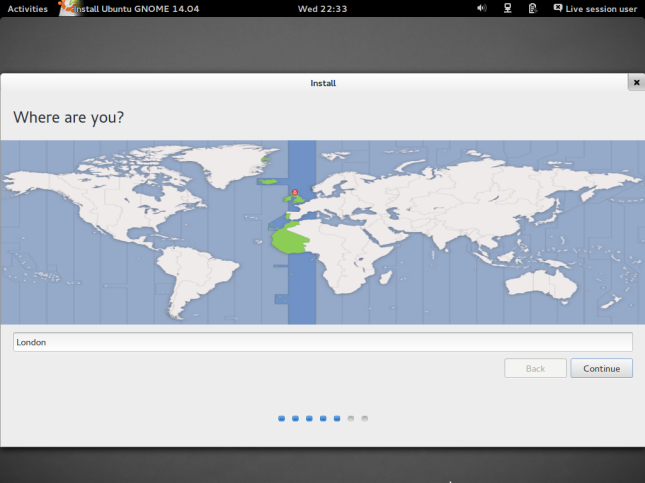Click the Install window title
The height and width of the screenshot is (483, 645).
[x=323, y=83]
